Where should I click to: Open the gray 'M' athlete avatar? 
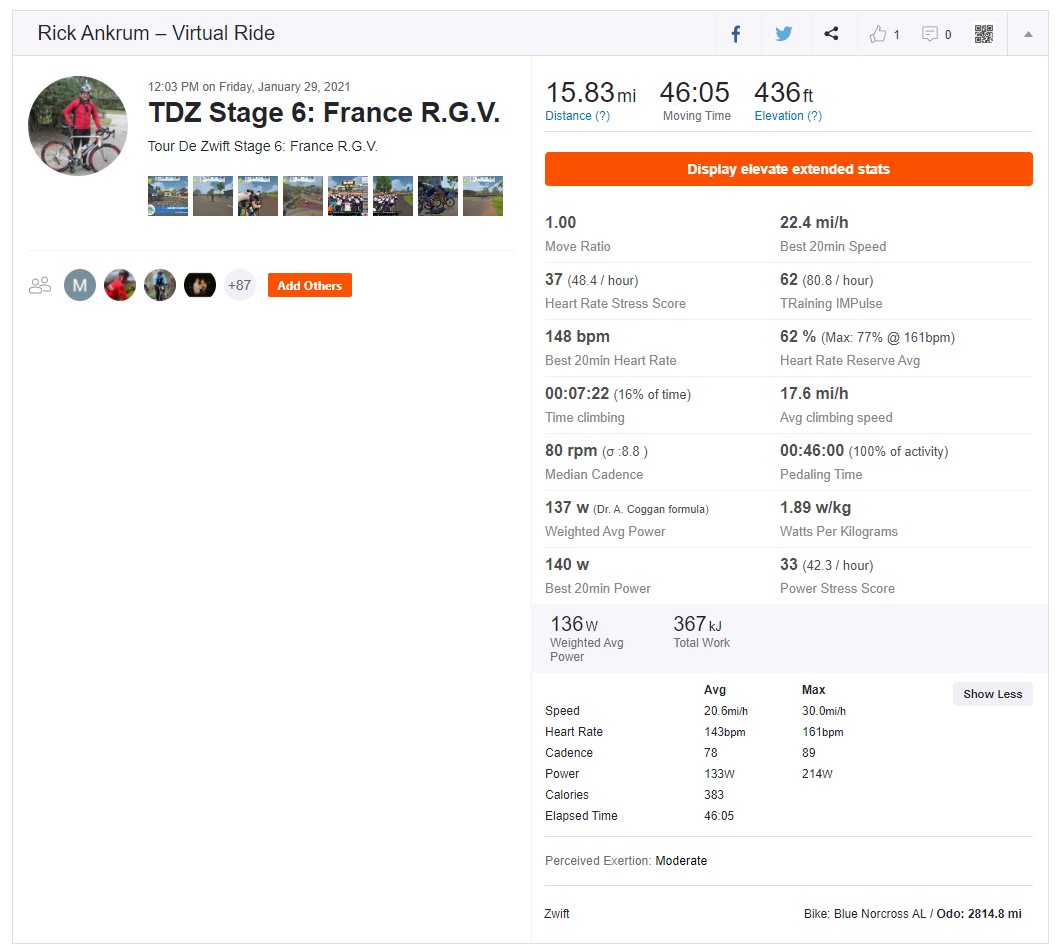(80, 285)
